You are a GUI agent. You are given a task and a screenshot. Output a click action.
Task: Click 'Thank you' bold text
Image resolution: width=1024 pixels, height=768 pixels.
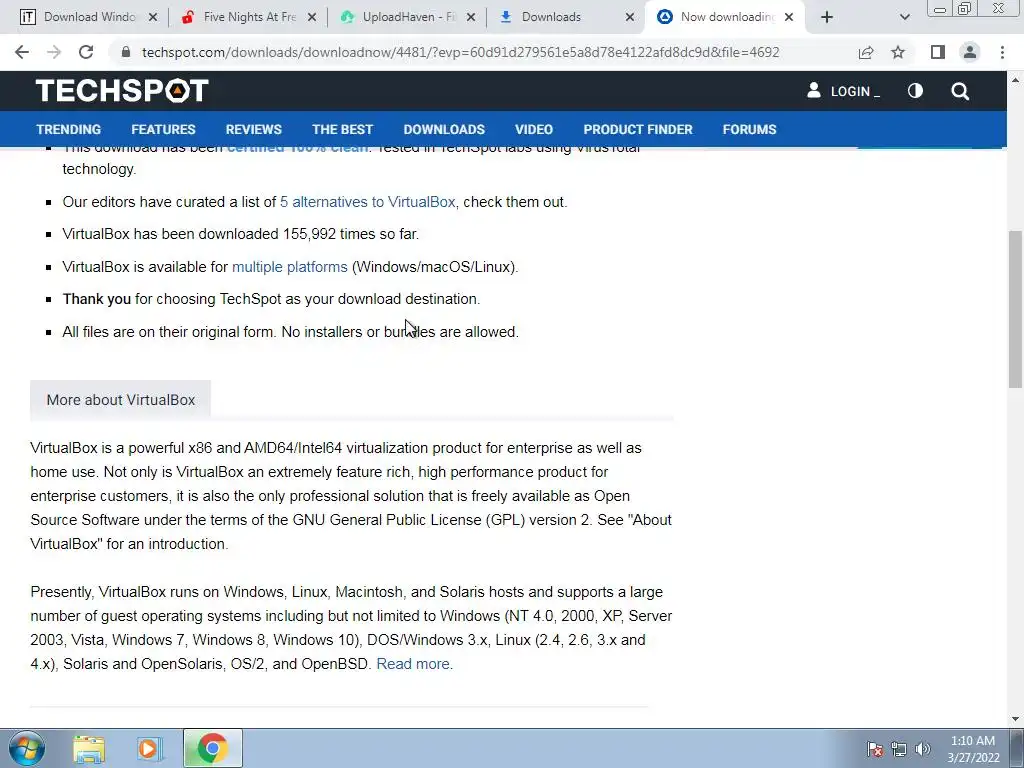pyautogui.click(x=97, y=299)
